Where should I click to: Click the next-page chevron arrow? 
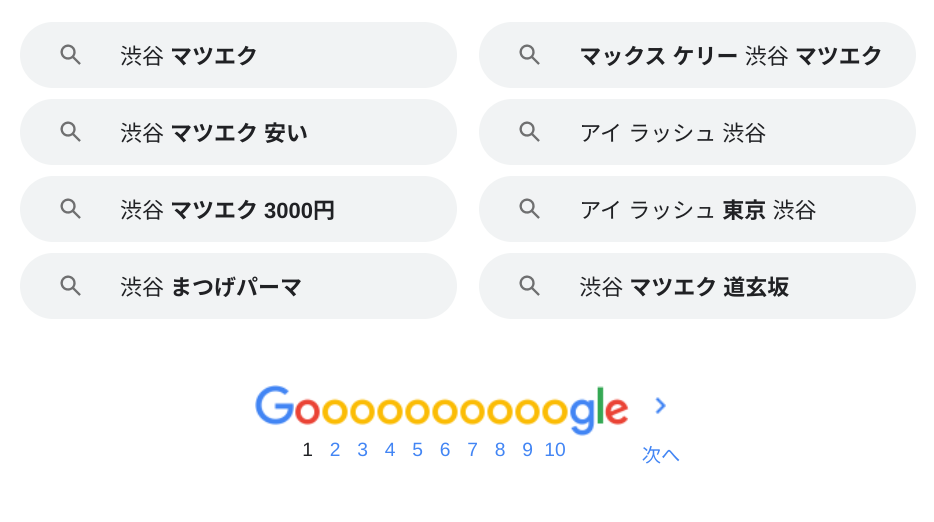tap(660, 406)
